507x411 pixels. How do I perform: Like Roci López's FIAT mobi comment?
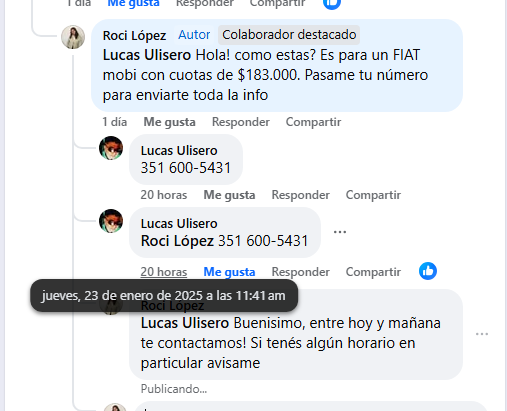click(169, 122)
